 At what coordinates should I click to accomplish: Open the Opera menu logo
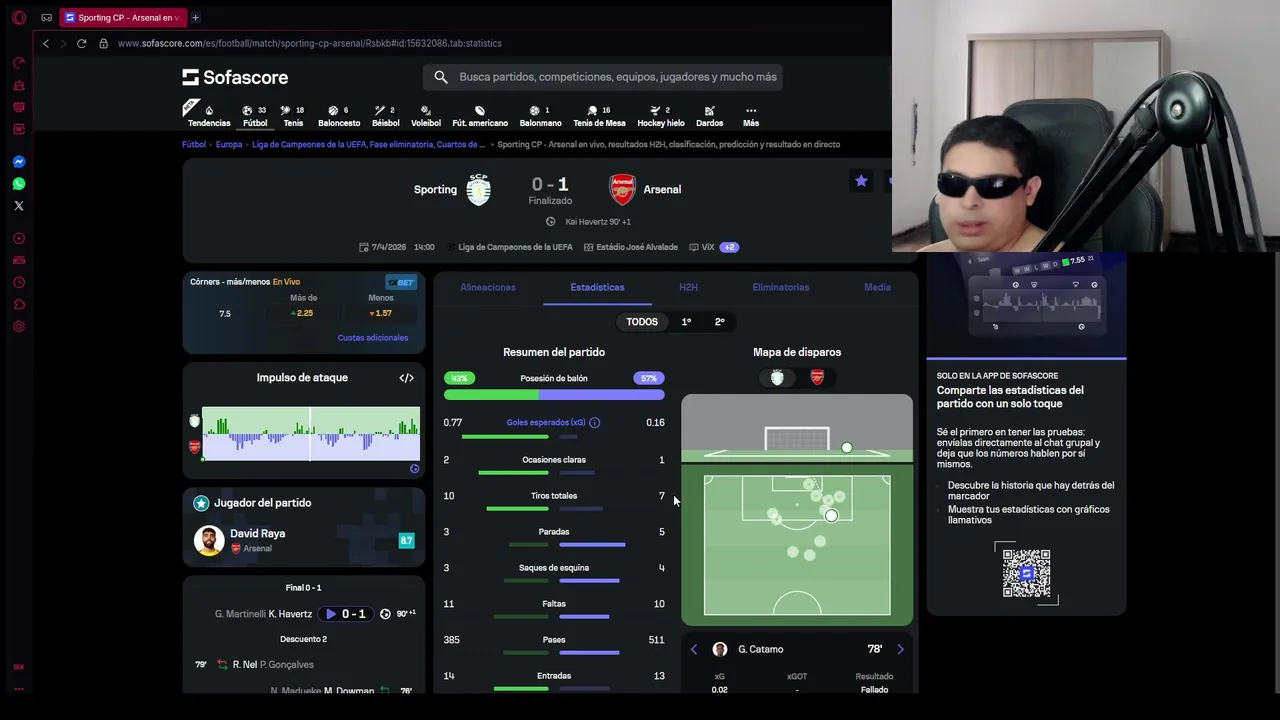click(x=18, y=18)
